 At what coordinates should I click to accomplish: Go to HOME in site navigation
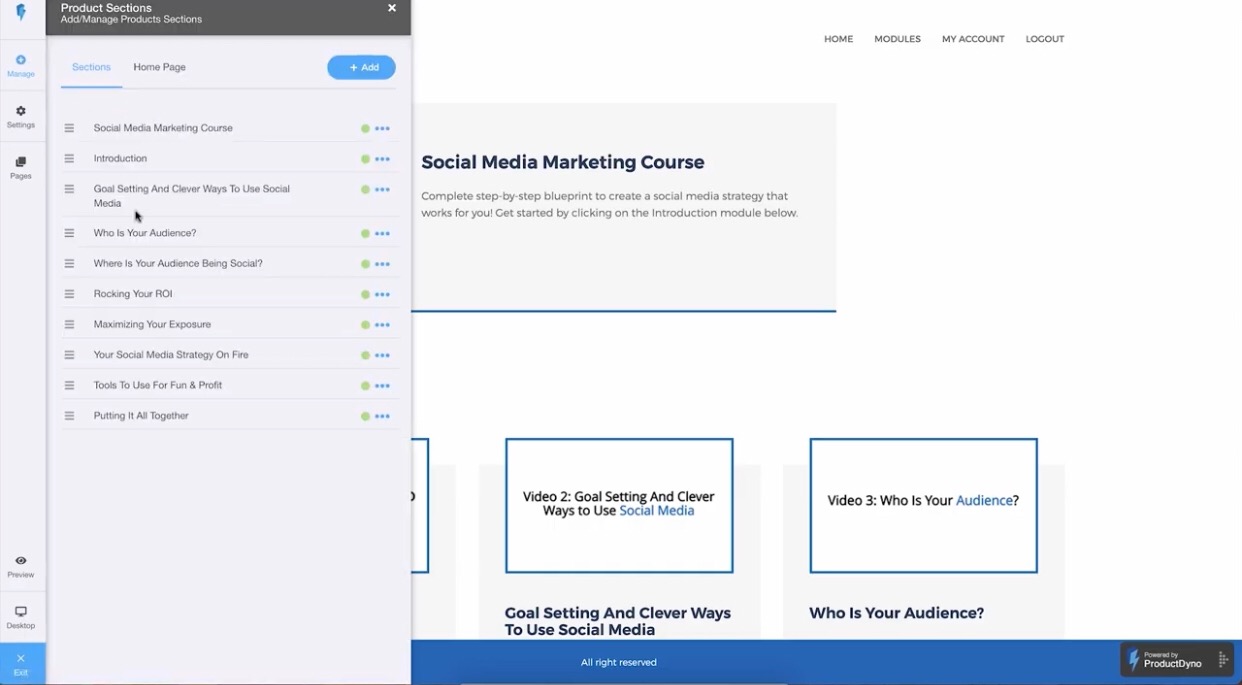(x=838, y=39)
